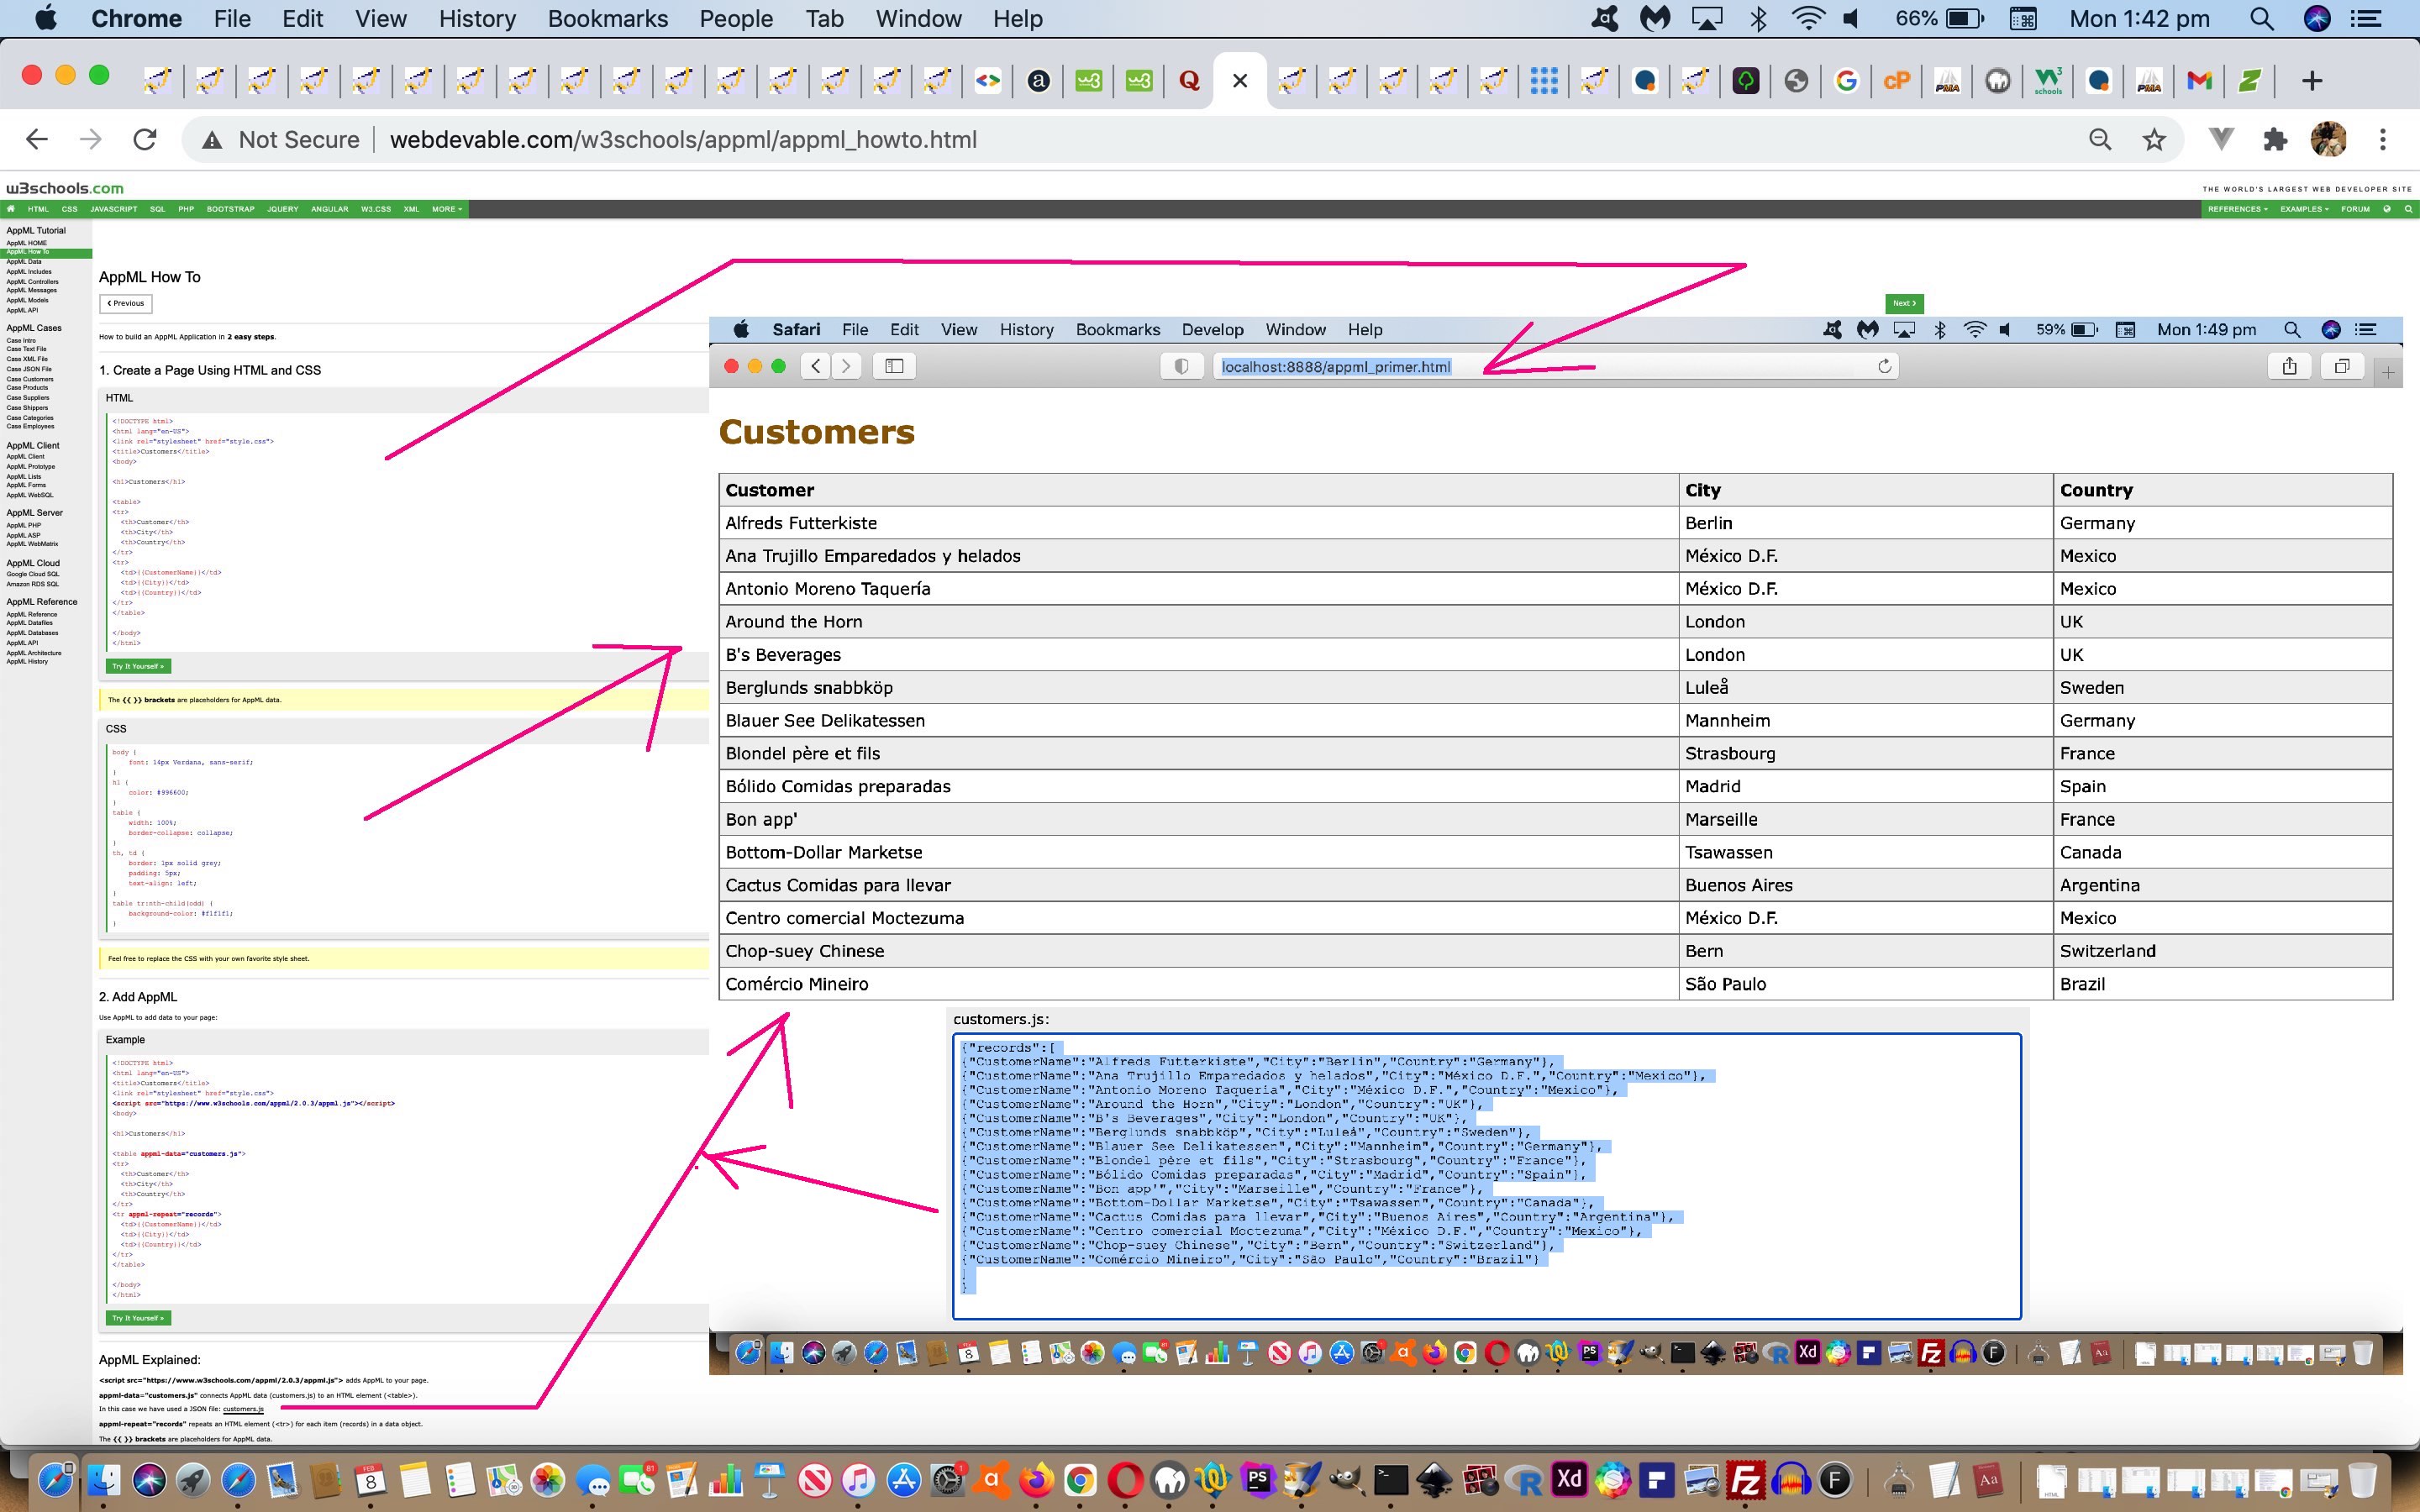Viewport: 2420px width, 1512px height.
Task: Open Calendar in the bottom macOS dock
Action: pyautogui.click(x=371, y=1479)
